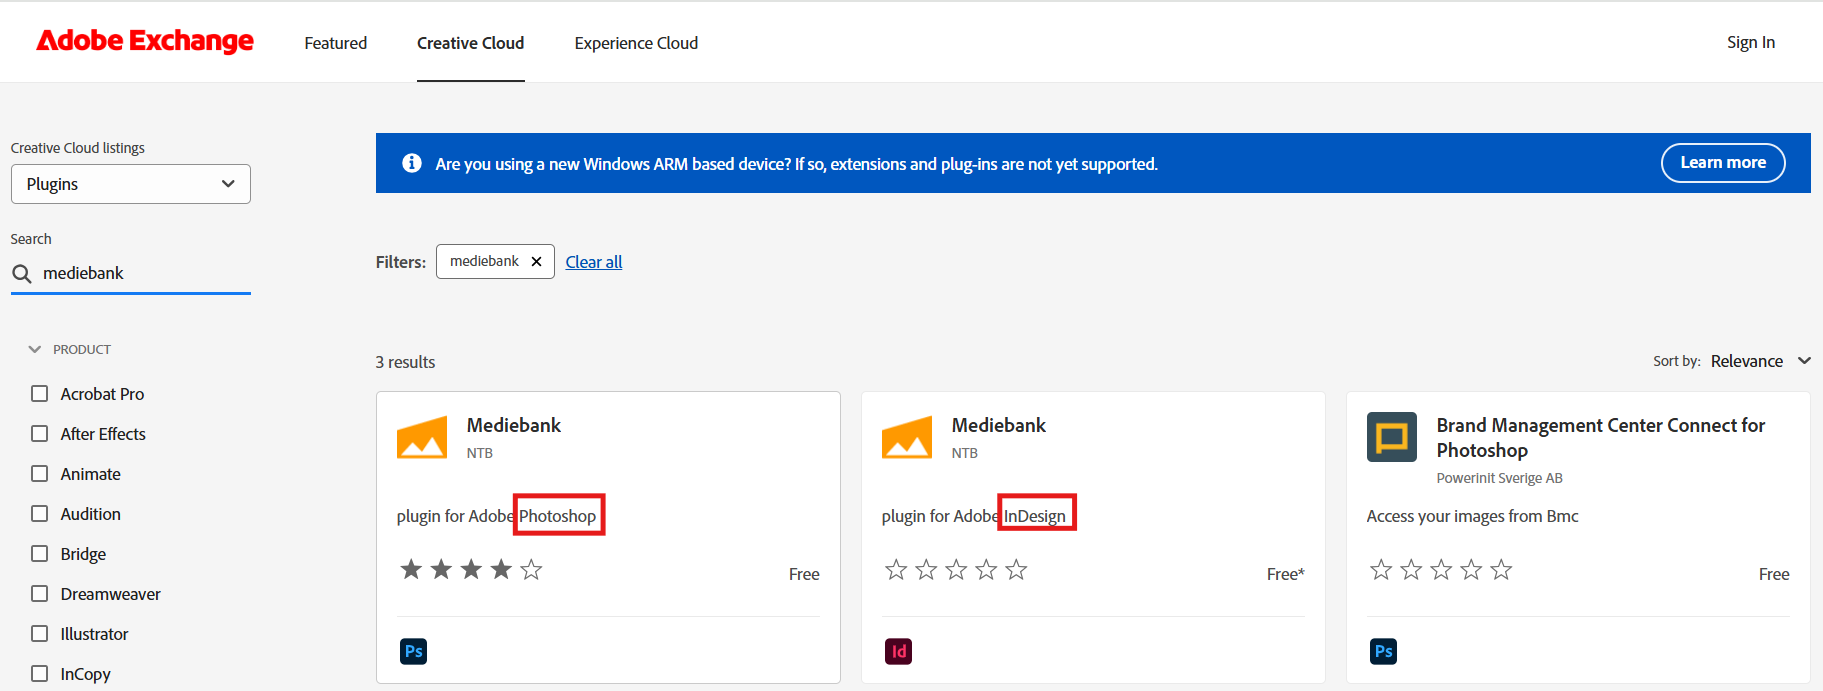The height and width of the screenshot is (691, 1823).
Task: Open the Featured tab
Action: 336,43
